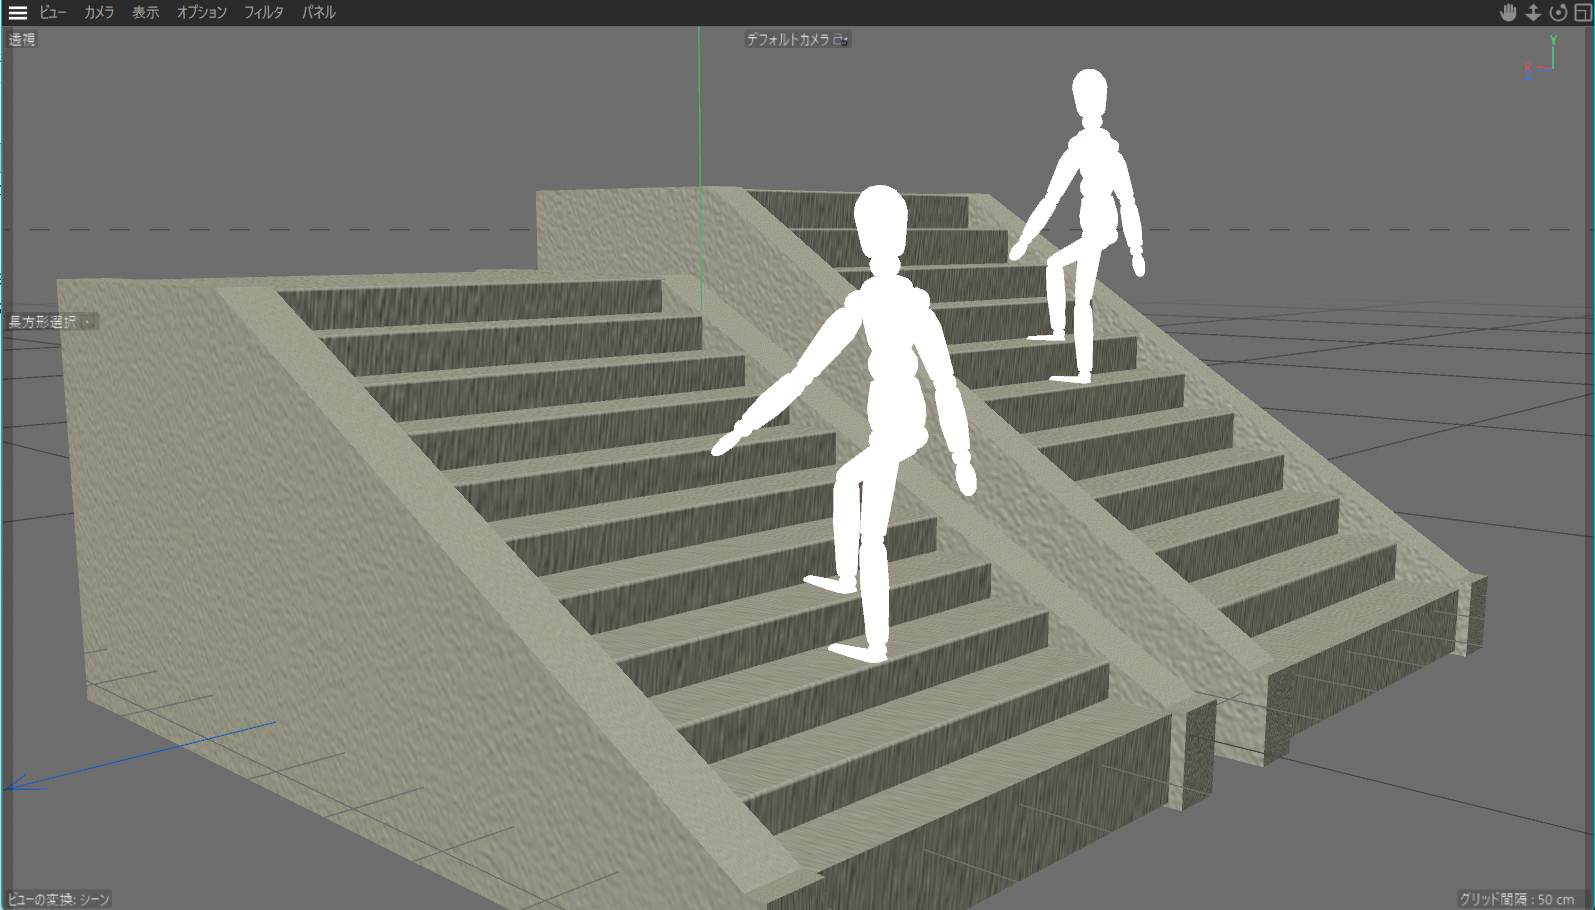Click the pan view hand icon
The width and height of the screenshot is (1595, 910).
[1508, 13]
